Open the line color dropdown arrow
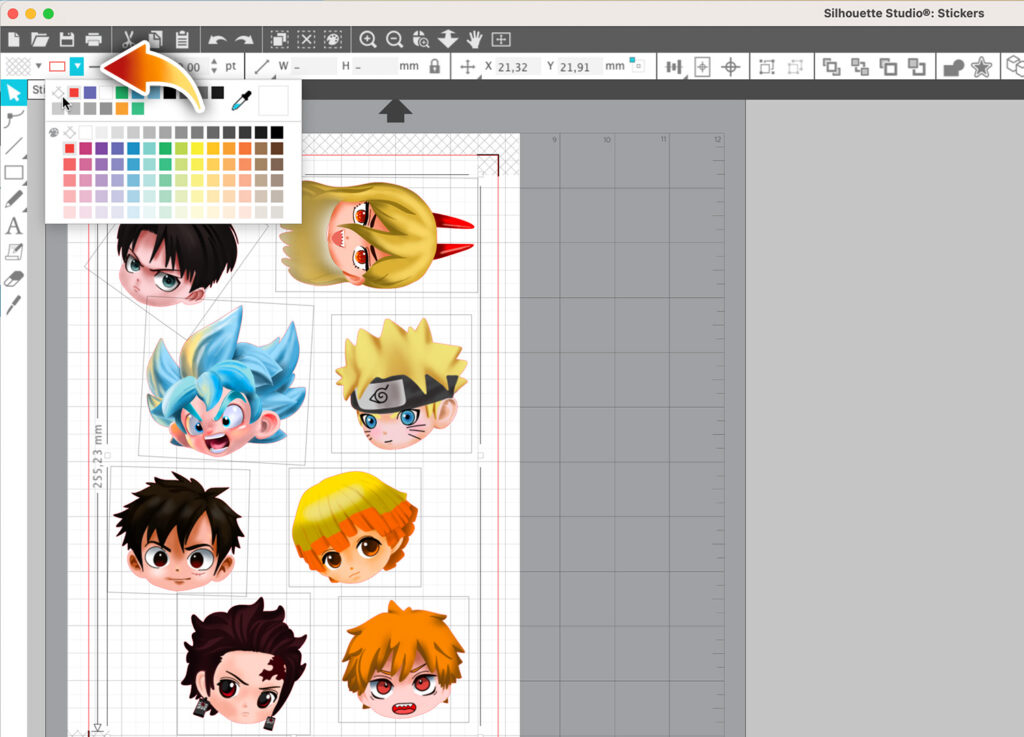Viewport: 1024px width, 737px height. [x=77, y=67]
